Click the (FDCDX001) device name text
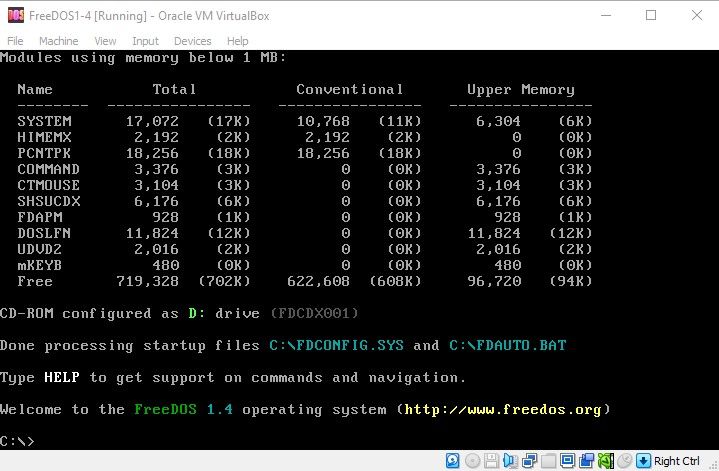Viewport: 719px width, 471px height. [x=314, y=313]
